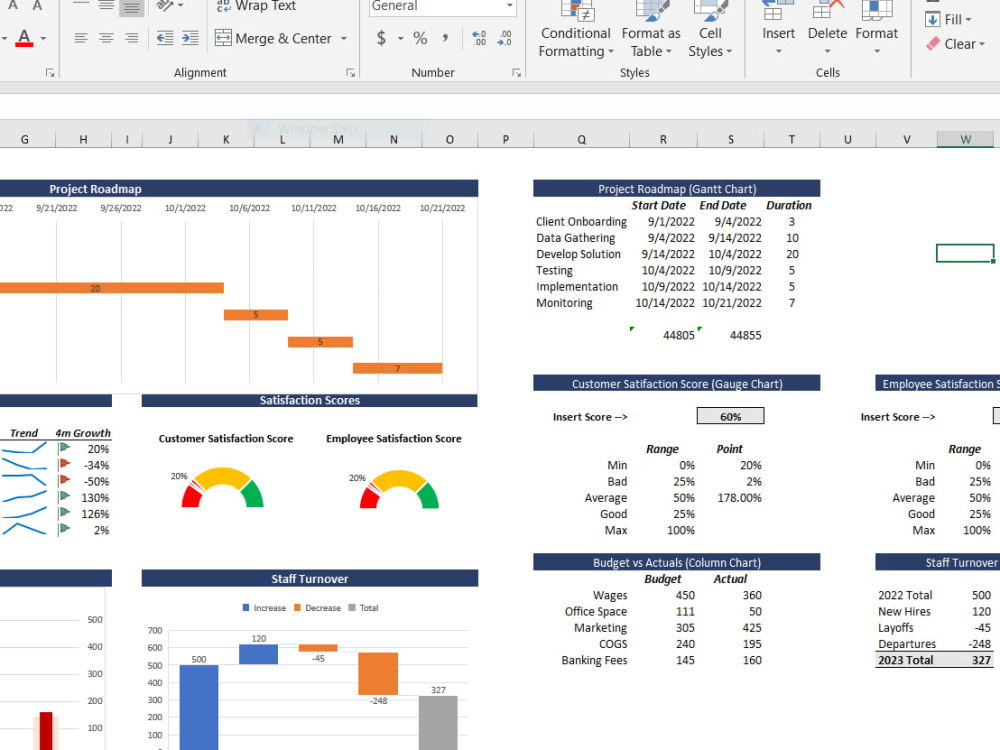Image resolution: width=1000 pixels, height=750 pixels.
Task: Expand the Clear dropdown arrow
Action: click(982, 44)
